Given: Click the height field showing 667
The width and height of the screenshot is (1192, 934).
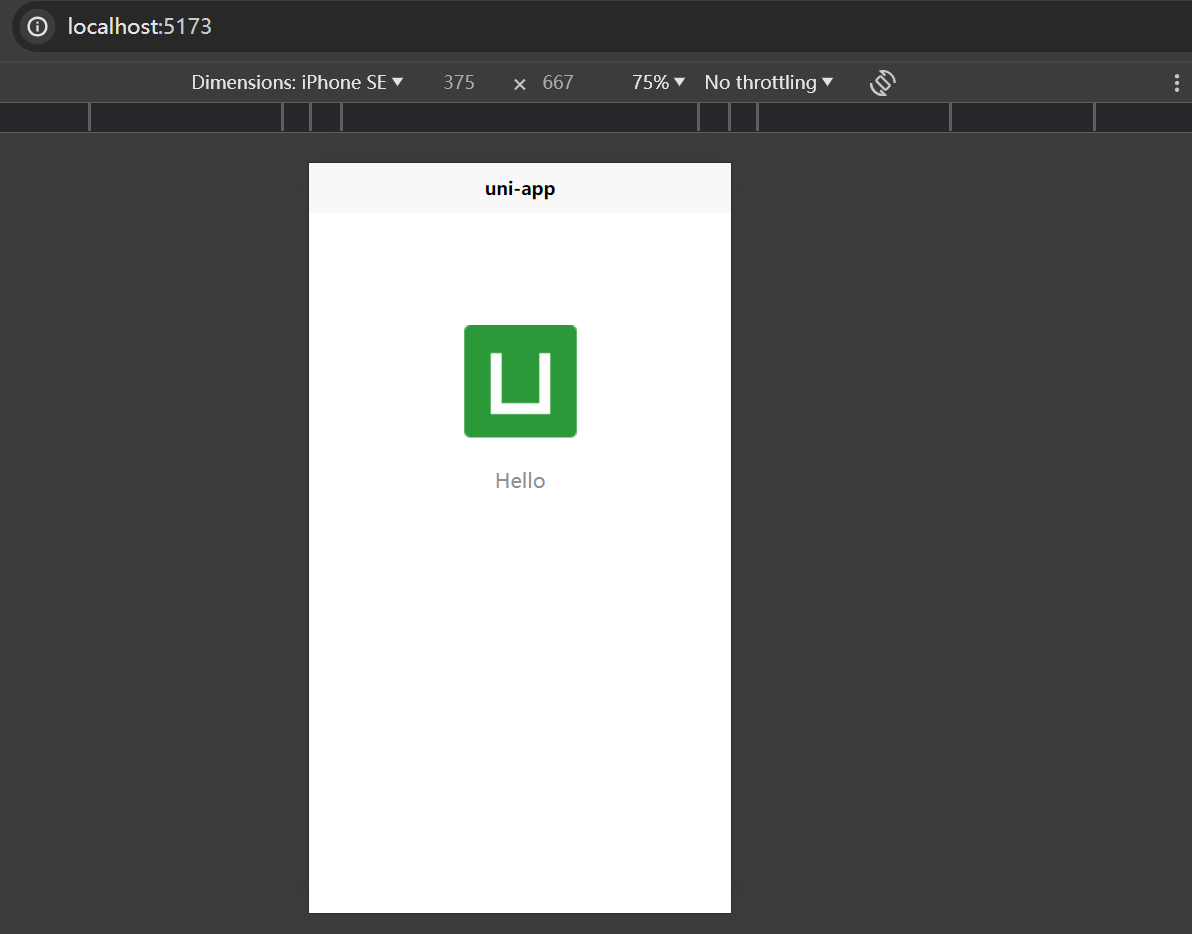Looking at the screenshot, I should [558, 83].
